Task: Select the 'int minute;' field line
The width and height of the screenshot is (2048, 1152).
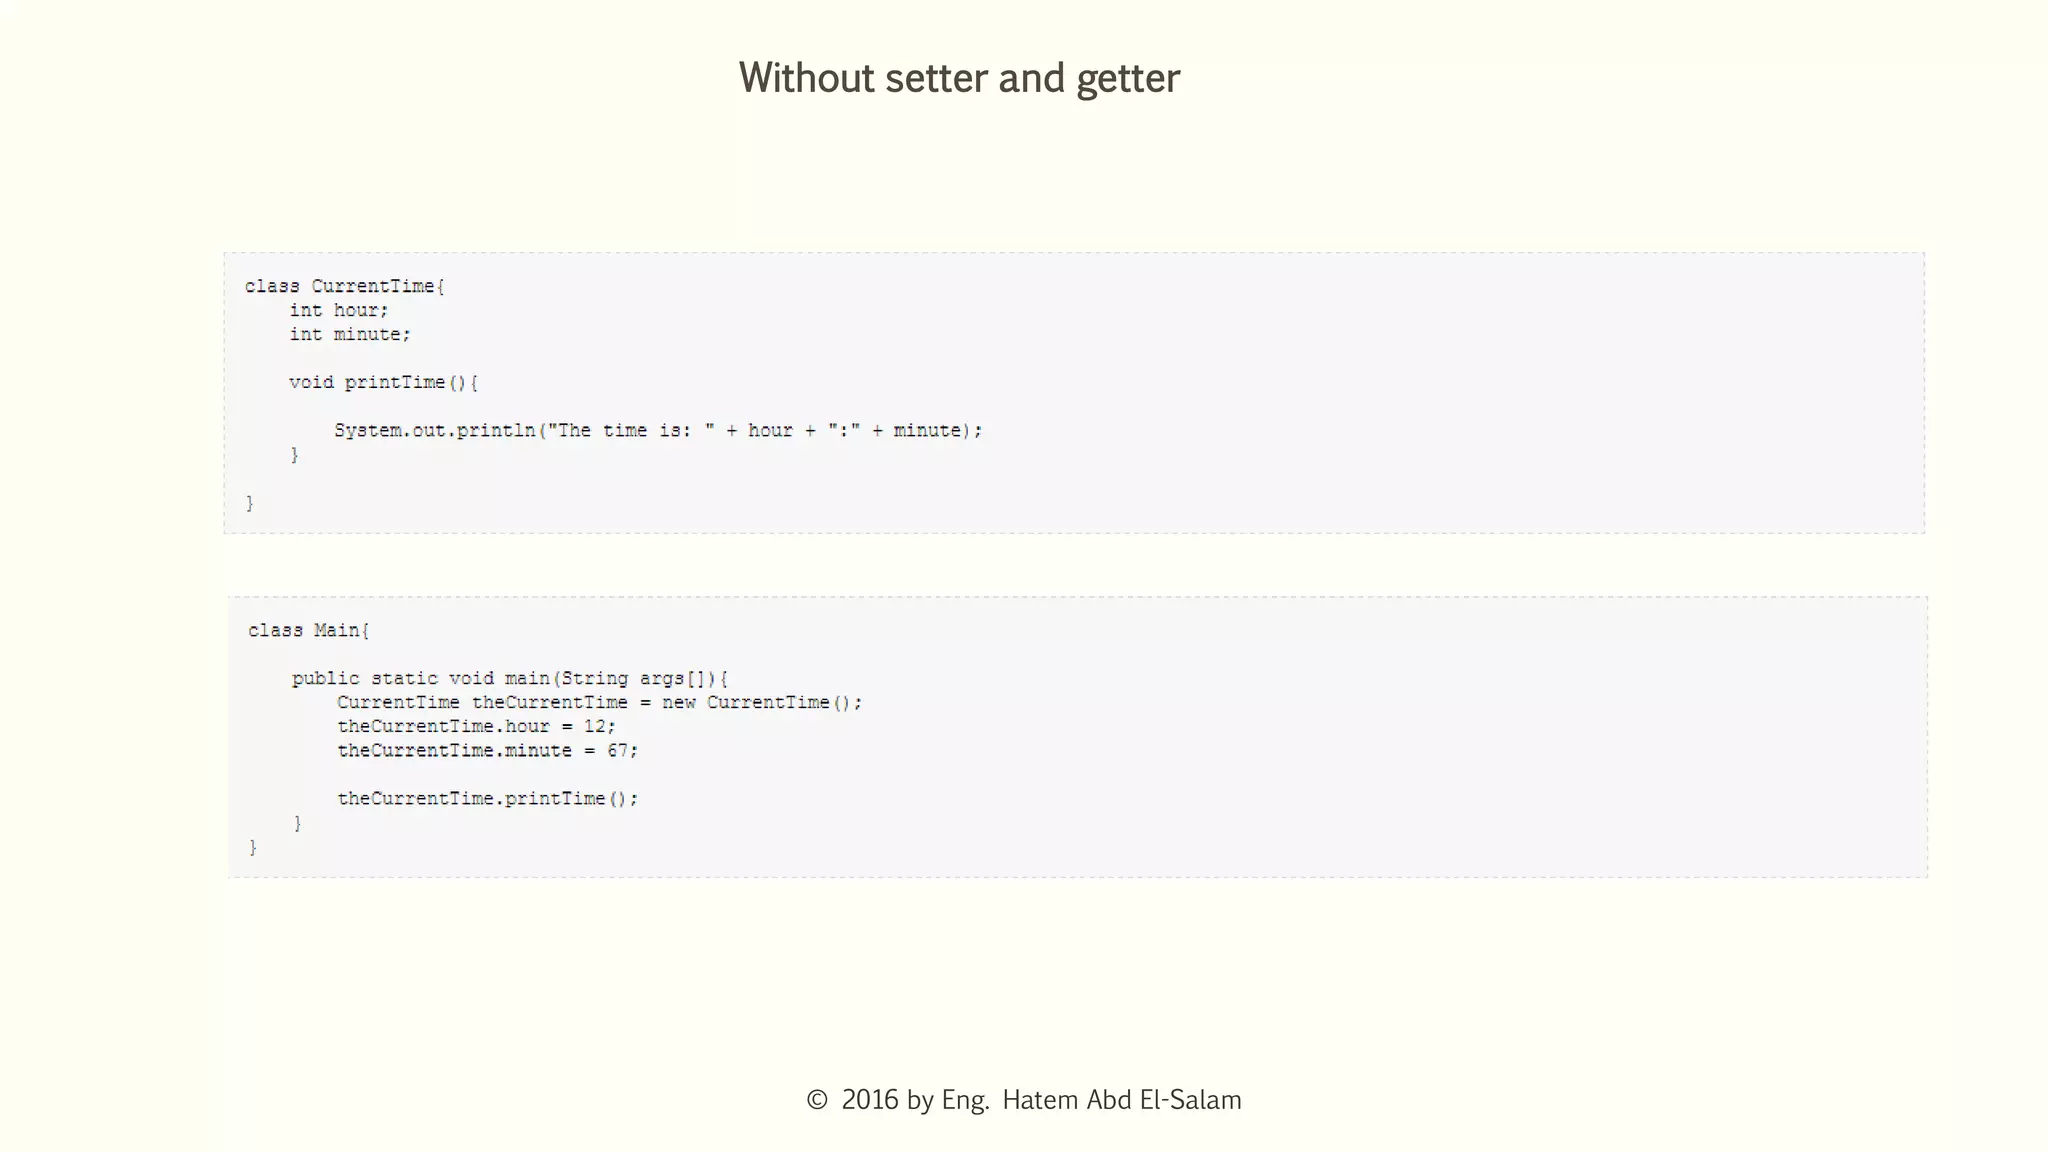Action: 350,334
